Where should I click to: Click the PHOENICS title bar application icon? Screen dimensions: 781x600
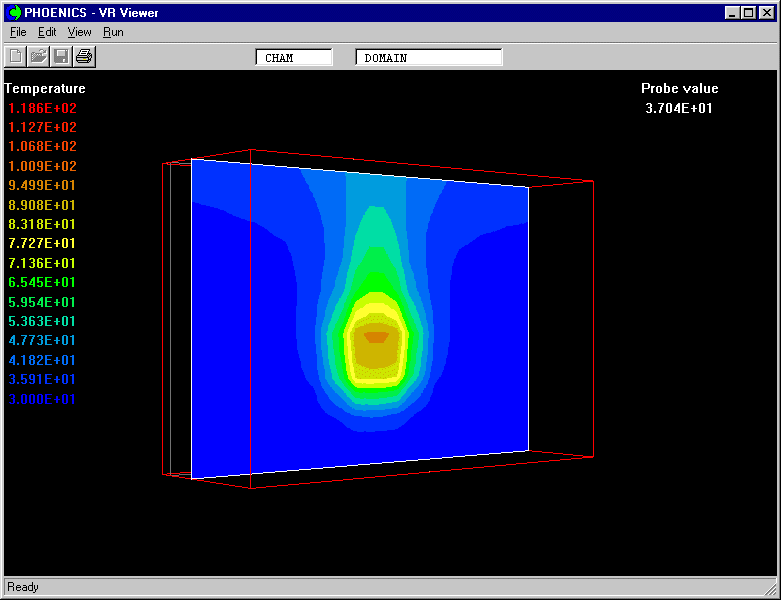click(x=15, y=13)
